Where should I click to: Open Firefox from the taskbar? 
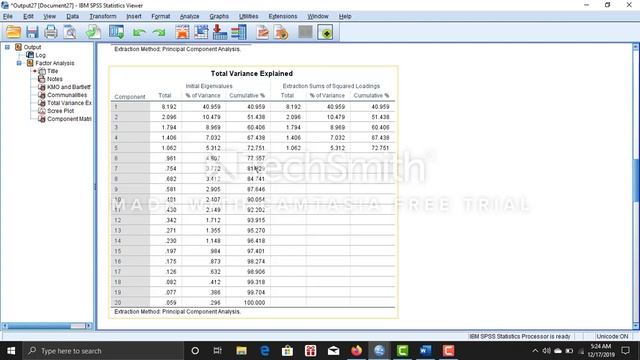pos(356,351)
